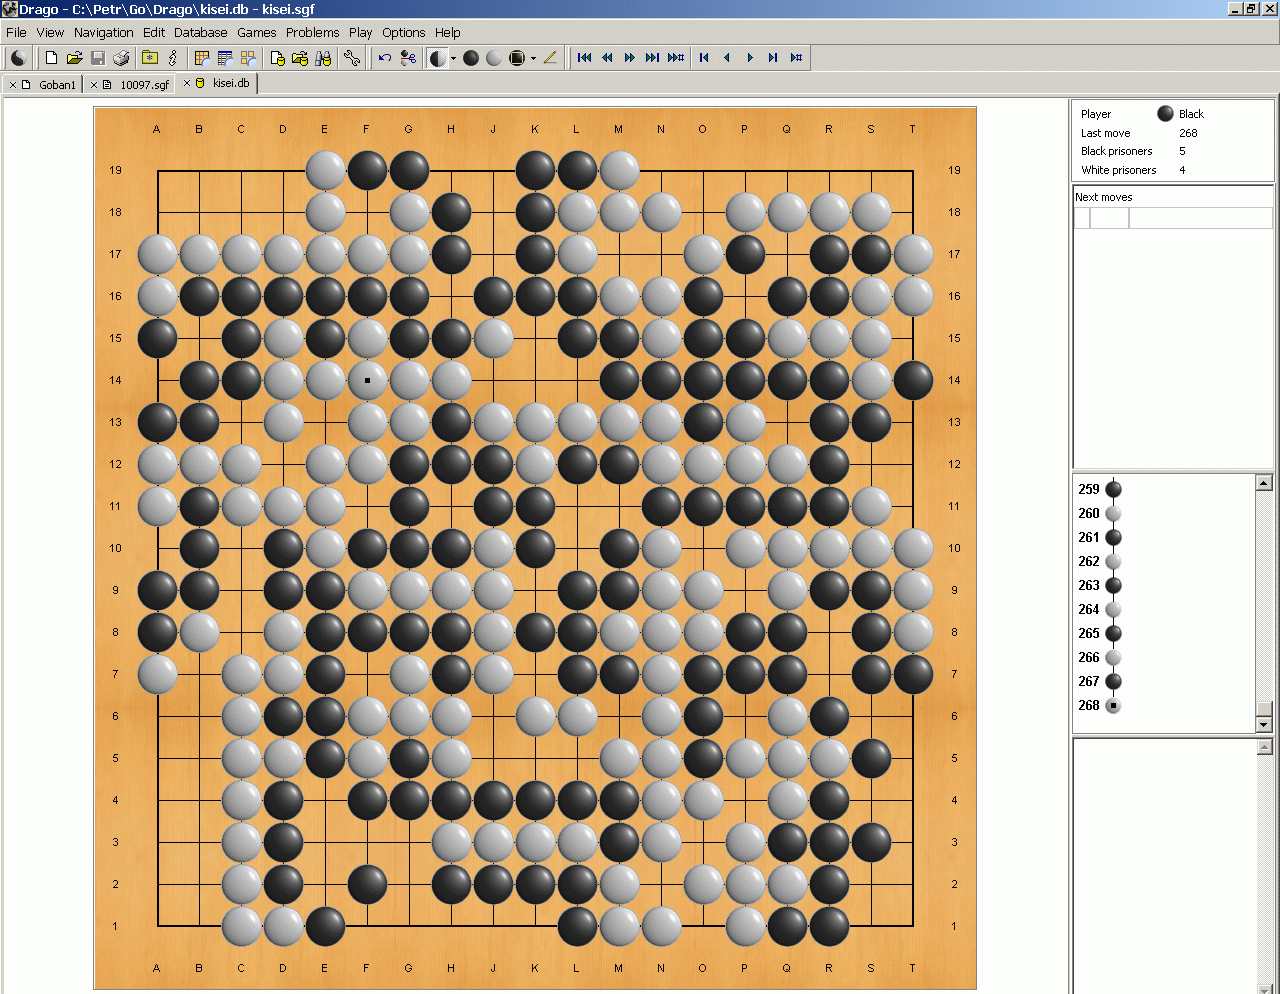Open the Database menu
This screenshot has width=1280, height=994.
(200, 32)
